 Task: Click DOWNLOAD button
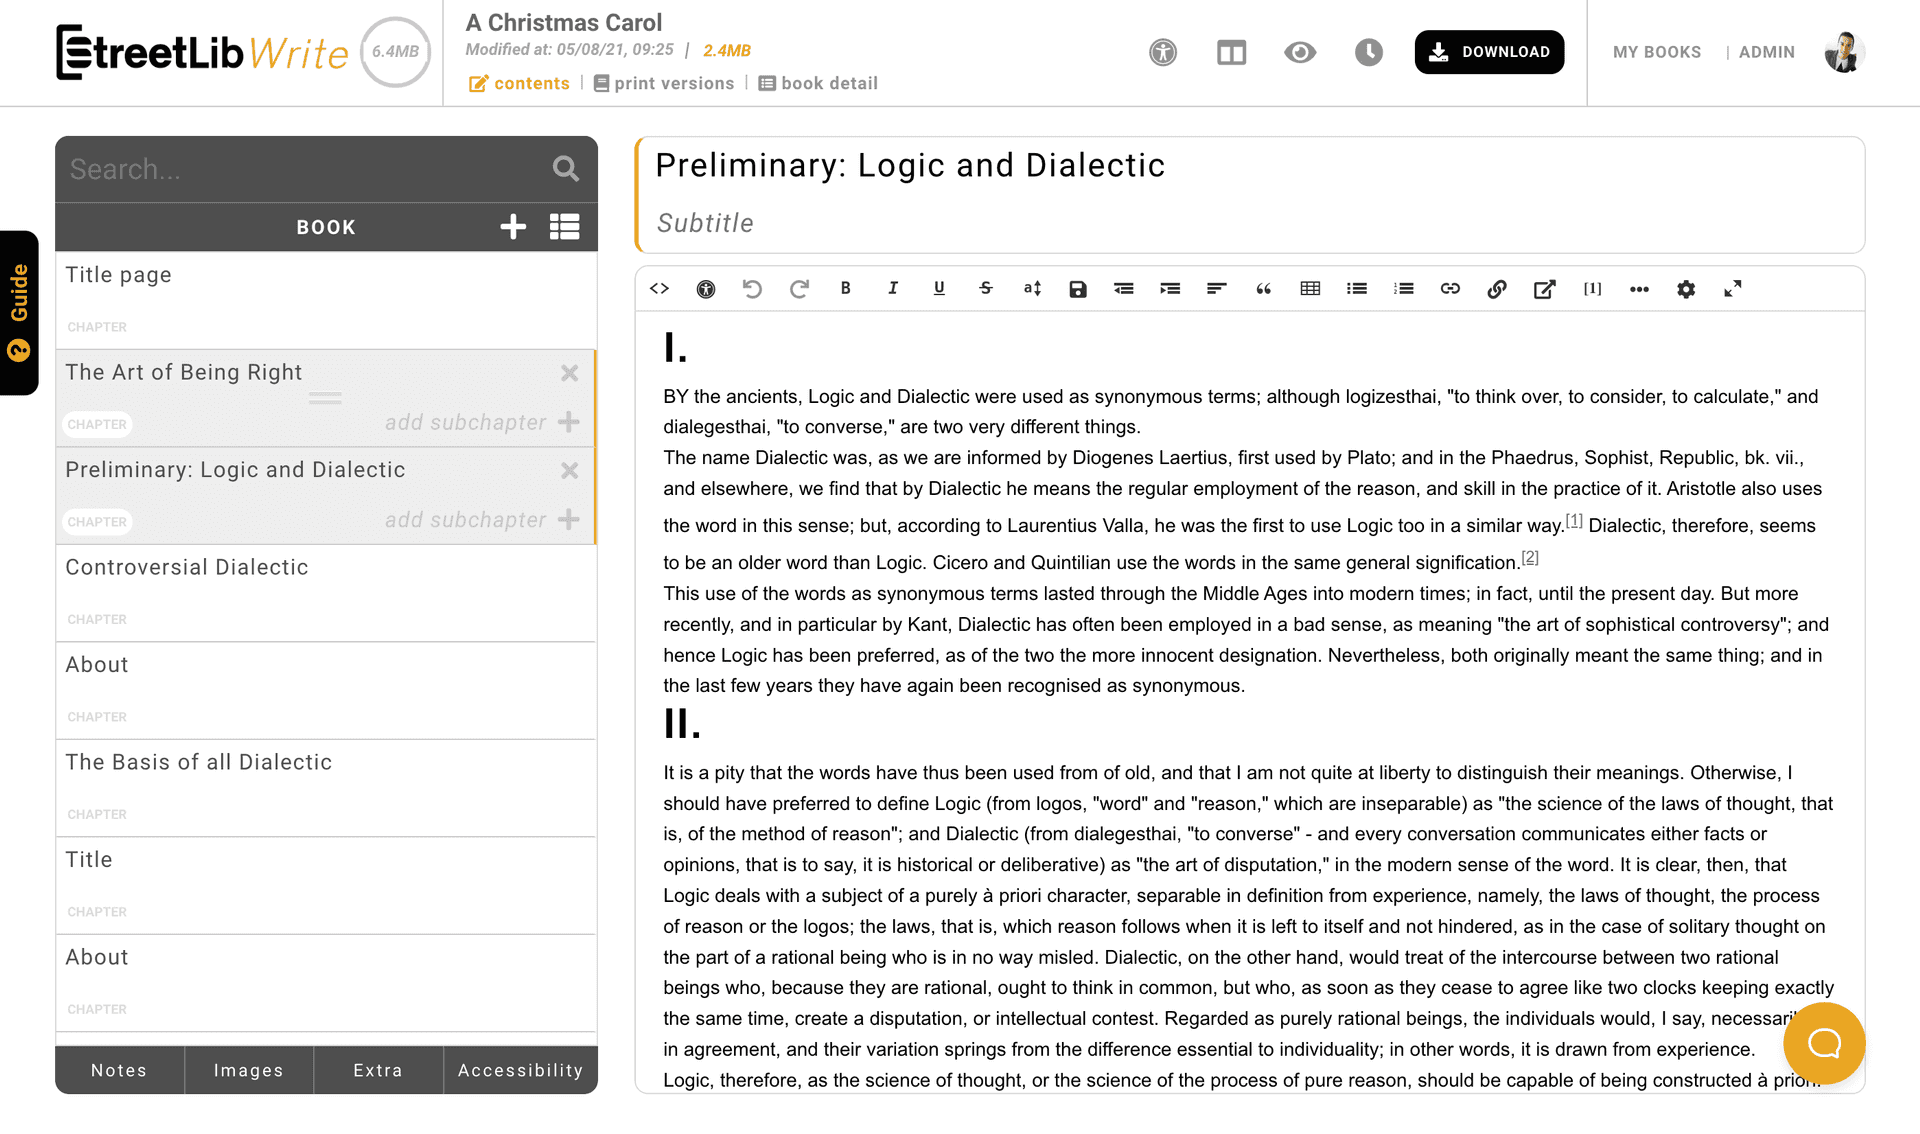tap(1490, 51)
